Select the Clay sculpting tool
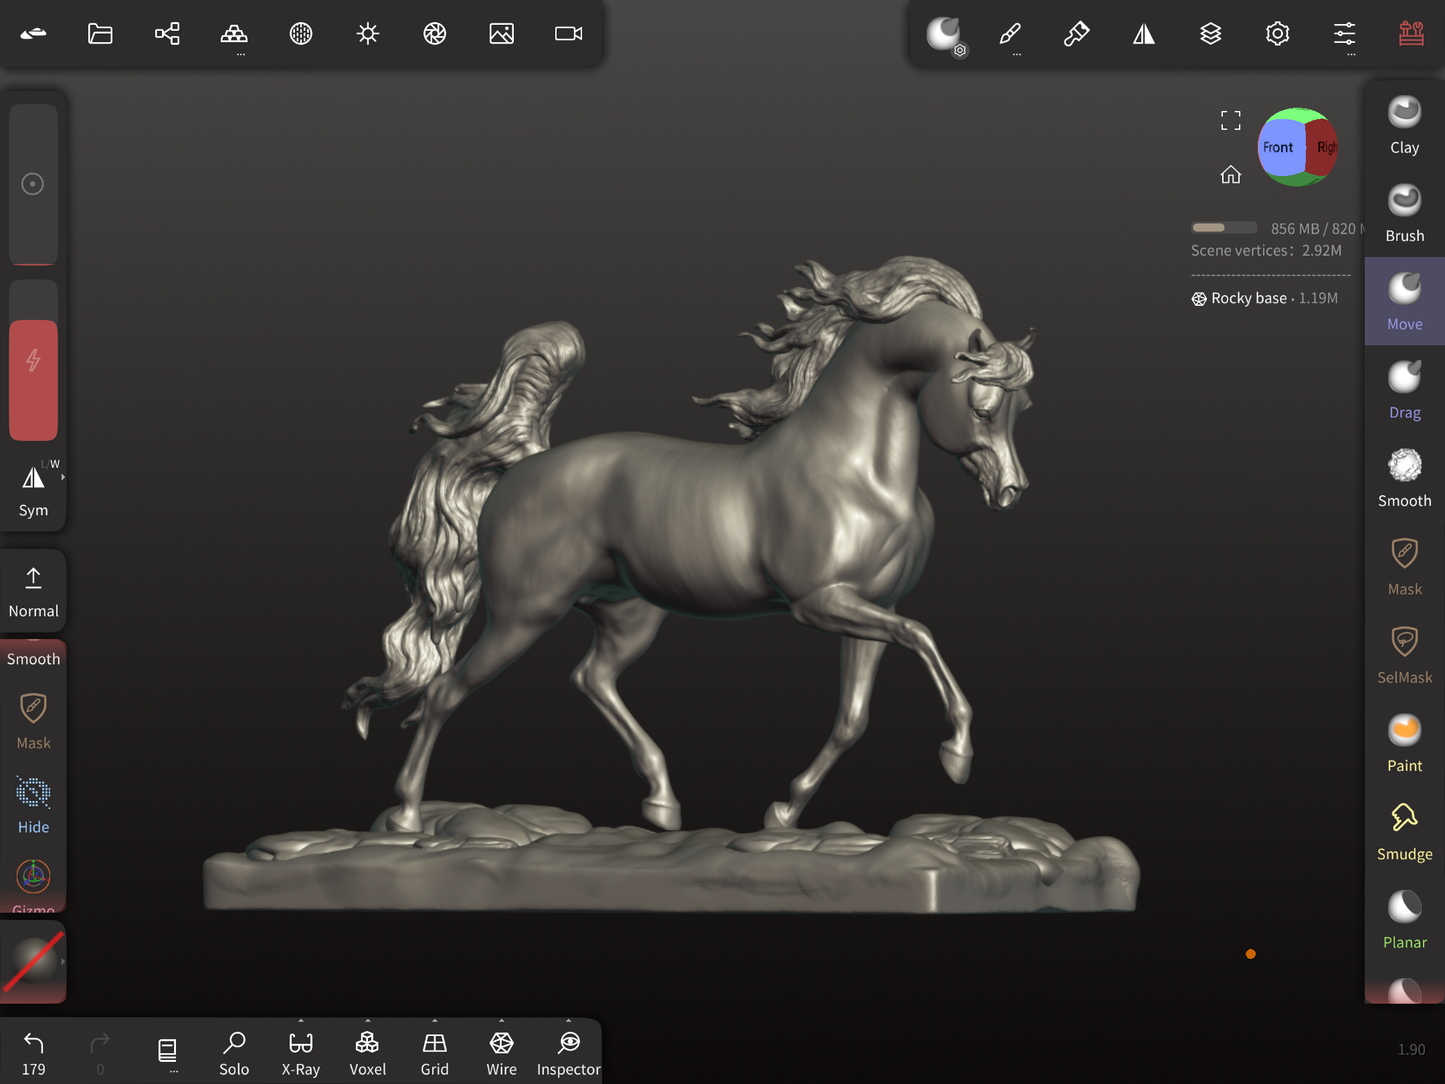Screen dimensions: 1445x1084 coord(1404,125)
